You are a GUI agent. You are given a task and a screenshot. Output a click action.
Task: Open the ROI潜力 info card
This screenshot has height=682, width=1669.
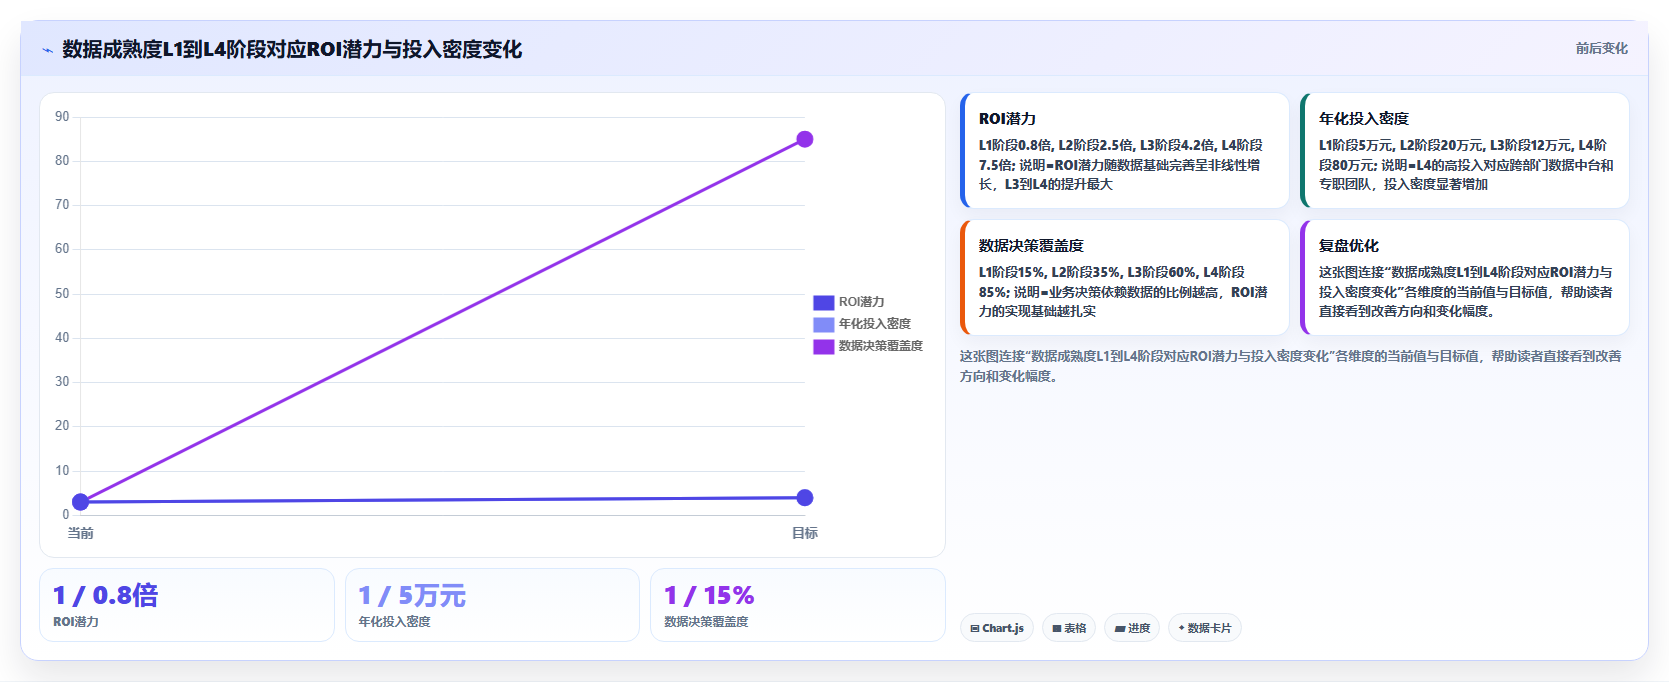click(1125, 151)
